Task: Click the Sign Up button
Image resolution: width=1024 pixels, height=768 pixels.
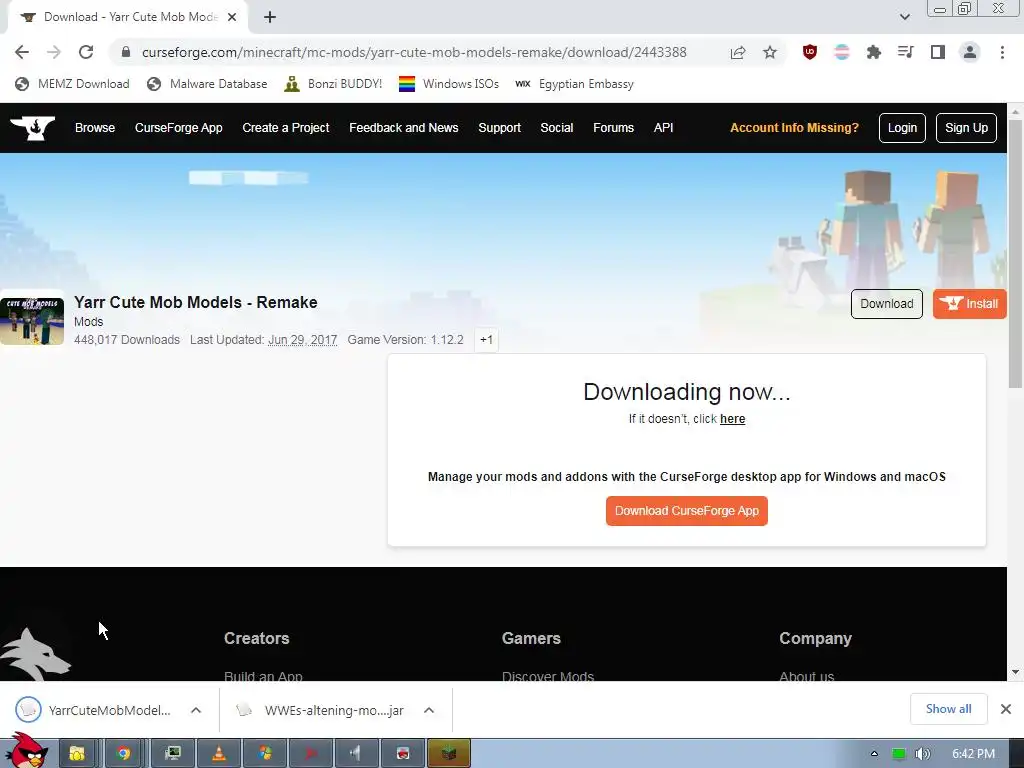Action: coord(966,128)
